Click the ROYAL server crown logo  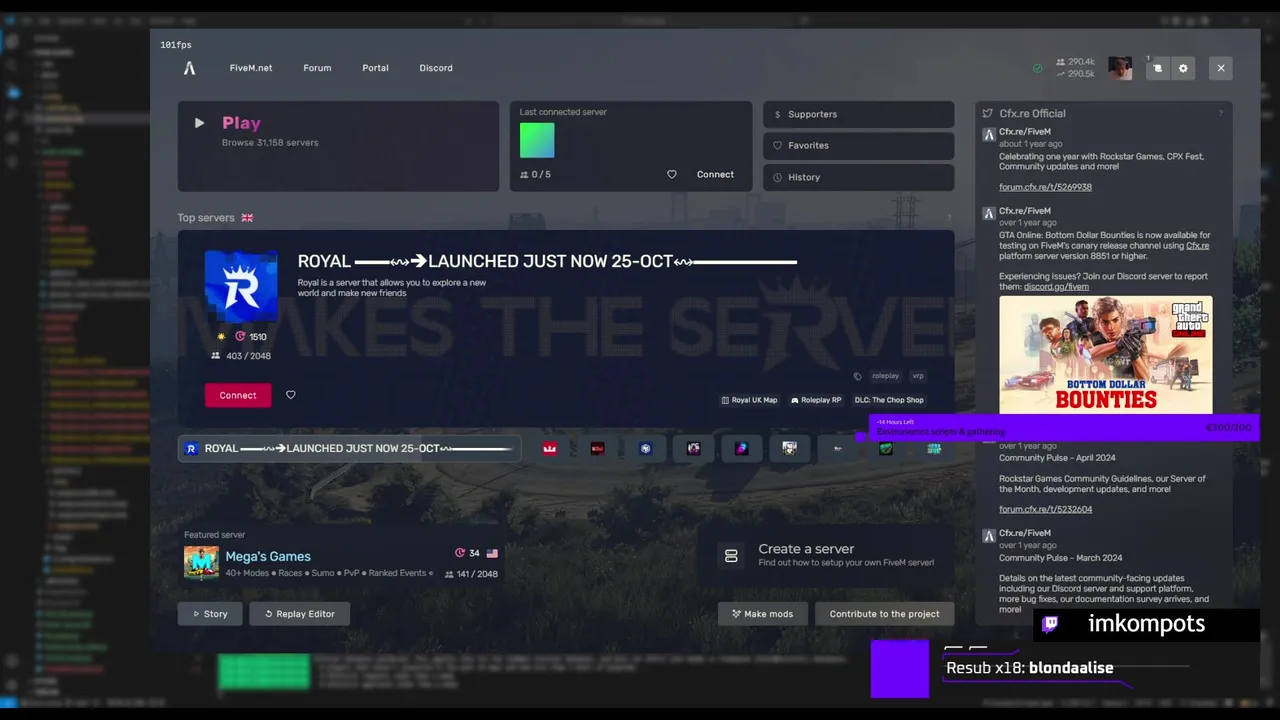[241, 286]
